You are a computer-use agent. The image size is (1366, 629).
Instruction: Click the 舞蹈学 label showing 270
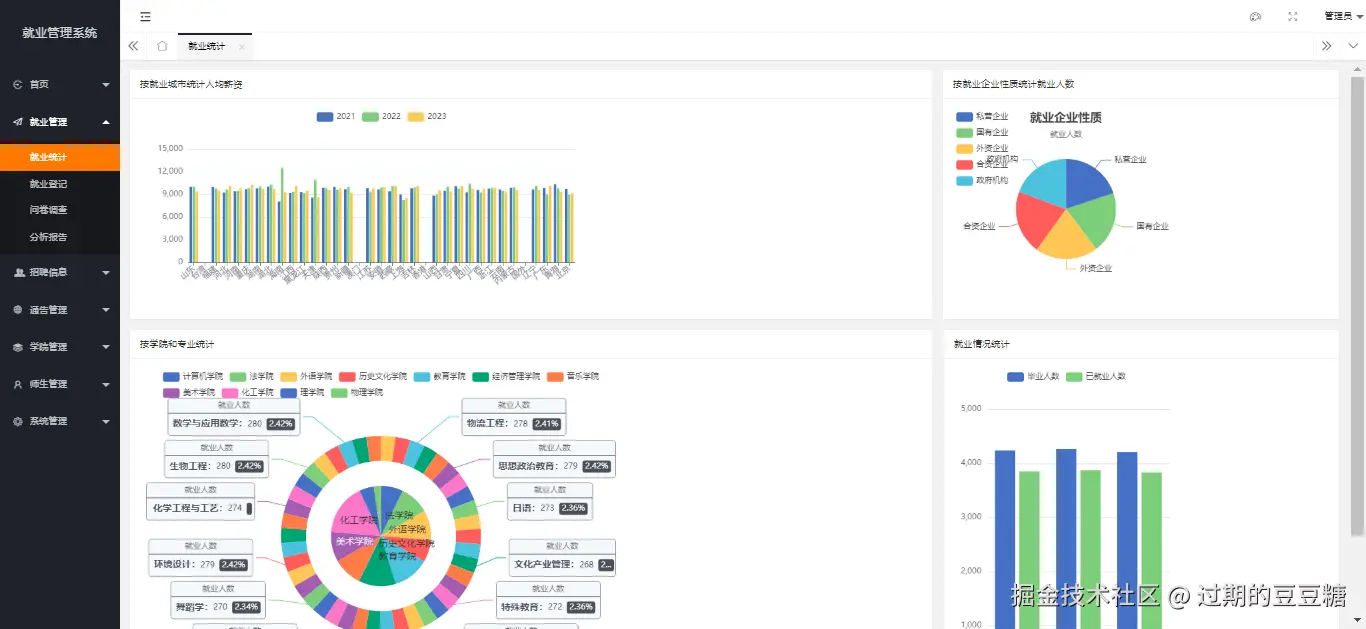point(218,601)
